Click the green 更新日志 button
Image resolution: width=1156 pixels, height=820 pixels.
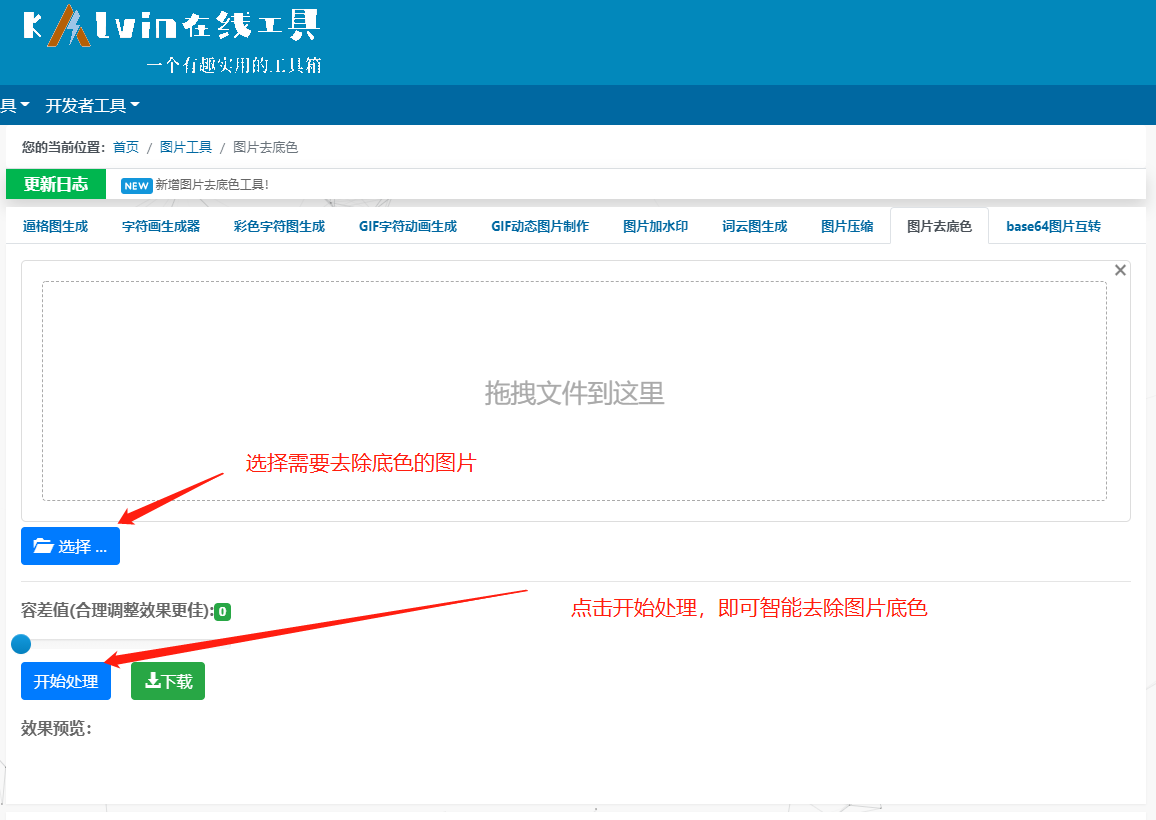click(x=55, y=184)
